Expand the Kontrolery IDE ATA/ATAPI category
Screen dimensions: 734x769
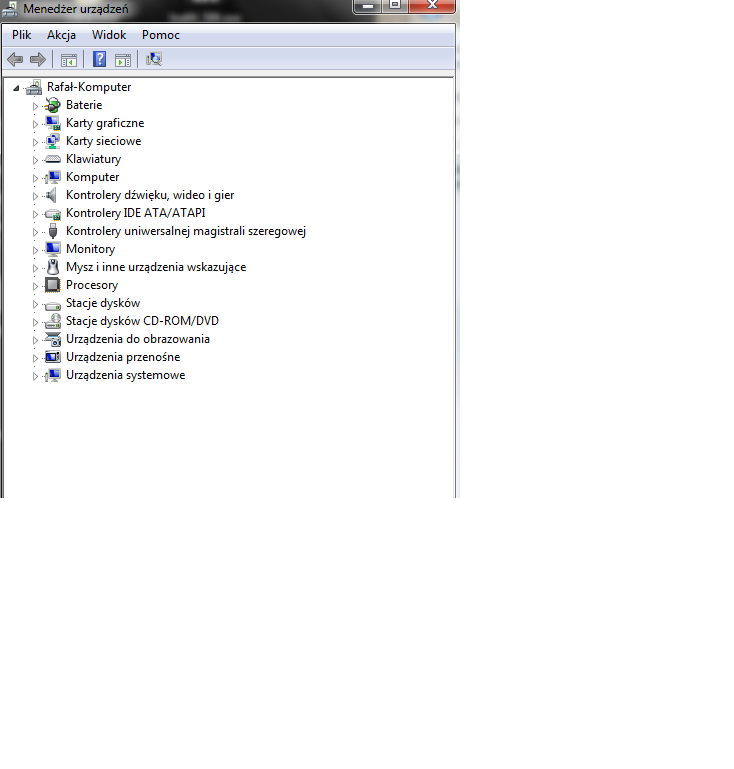pos(35,214)
